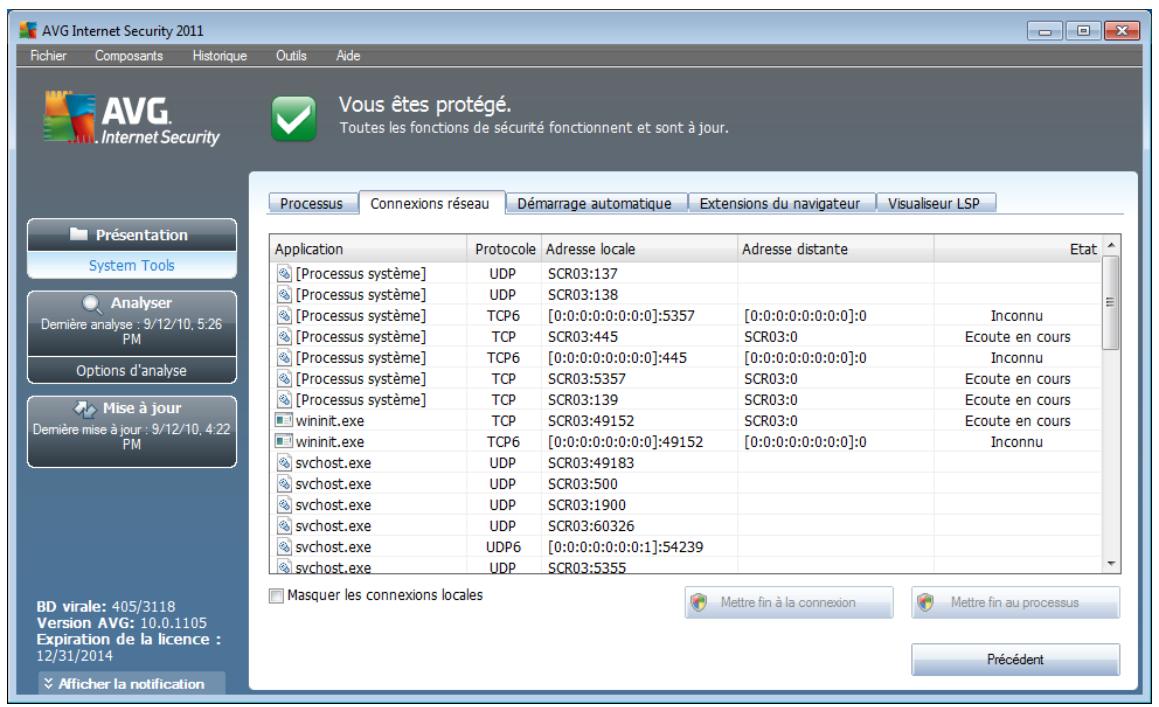This screenshot has height=707, width=1159.
Task: Click the Mise à jour update button
Action: [x=132, y=431]
